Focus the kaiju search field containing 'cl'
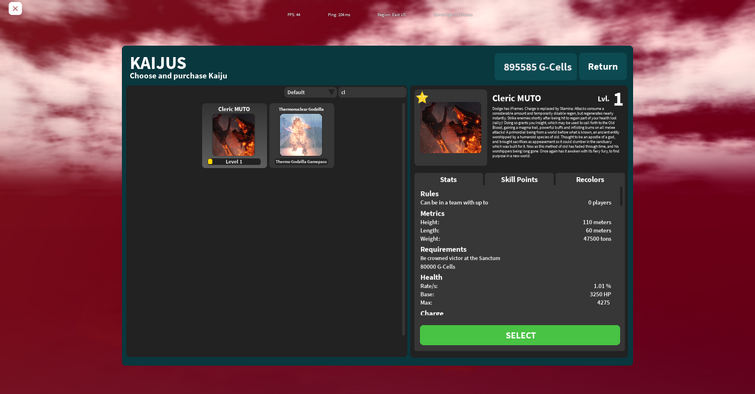Image resolution: width=755 pixels, height=394 pixels. coord(372,92)
